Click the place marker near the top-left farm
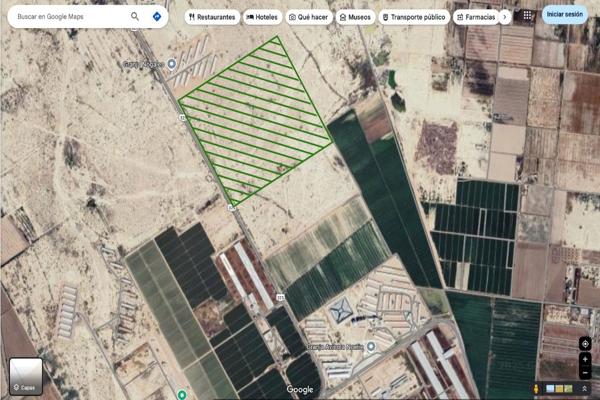600x400 pixels. [x=171, y=64]
